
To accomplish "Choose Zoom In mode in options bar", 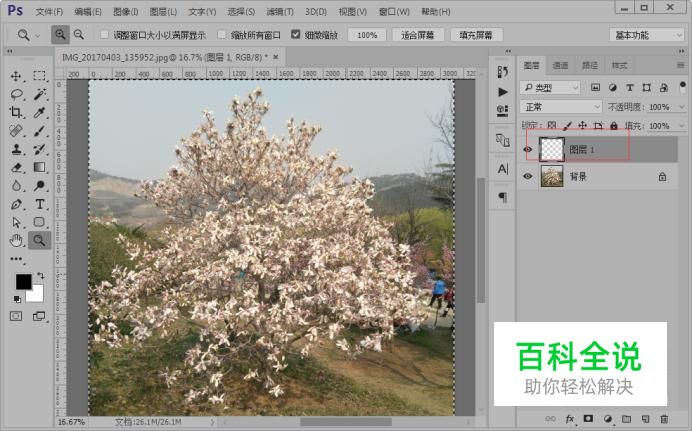I will [60, 34].
